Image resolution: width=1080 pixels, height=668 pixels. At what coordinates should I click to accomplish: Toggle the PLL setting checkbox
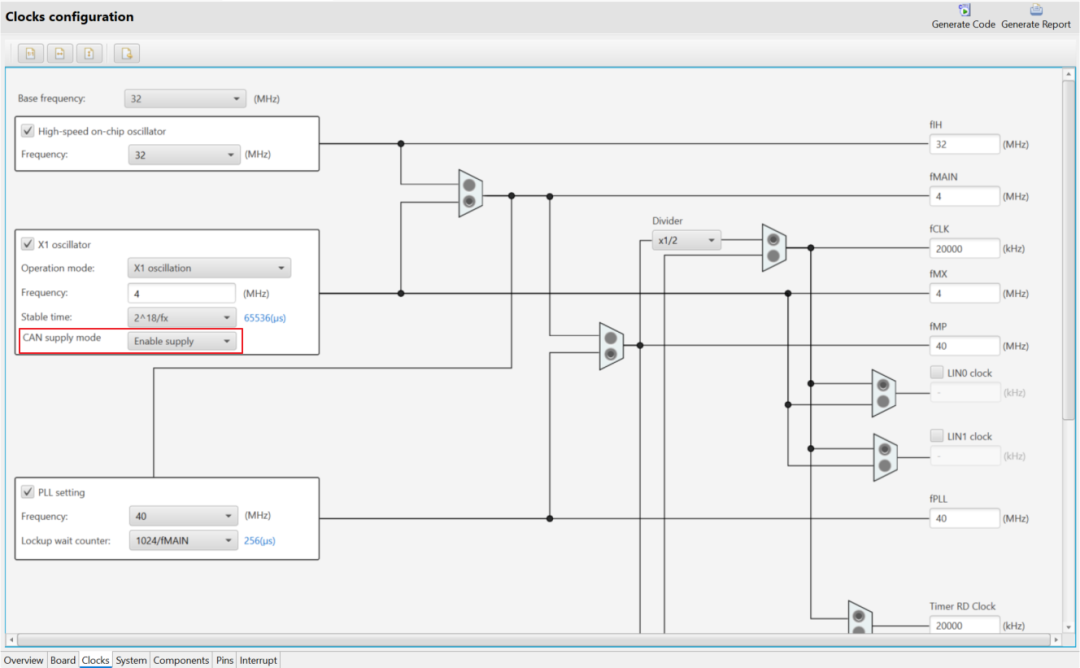28,492
